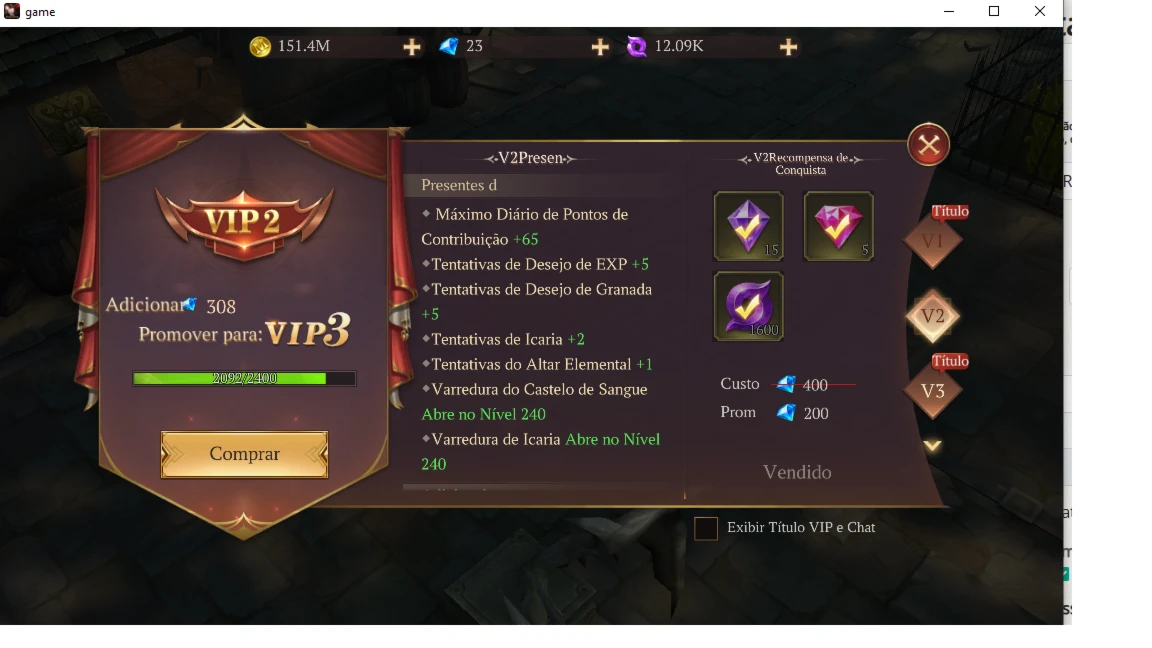1152x648 pixels.
Task: Select the pink gem reward with 5
Action: tap(838, 226)
